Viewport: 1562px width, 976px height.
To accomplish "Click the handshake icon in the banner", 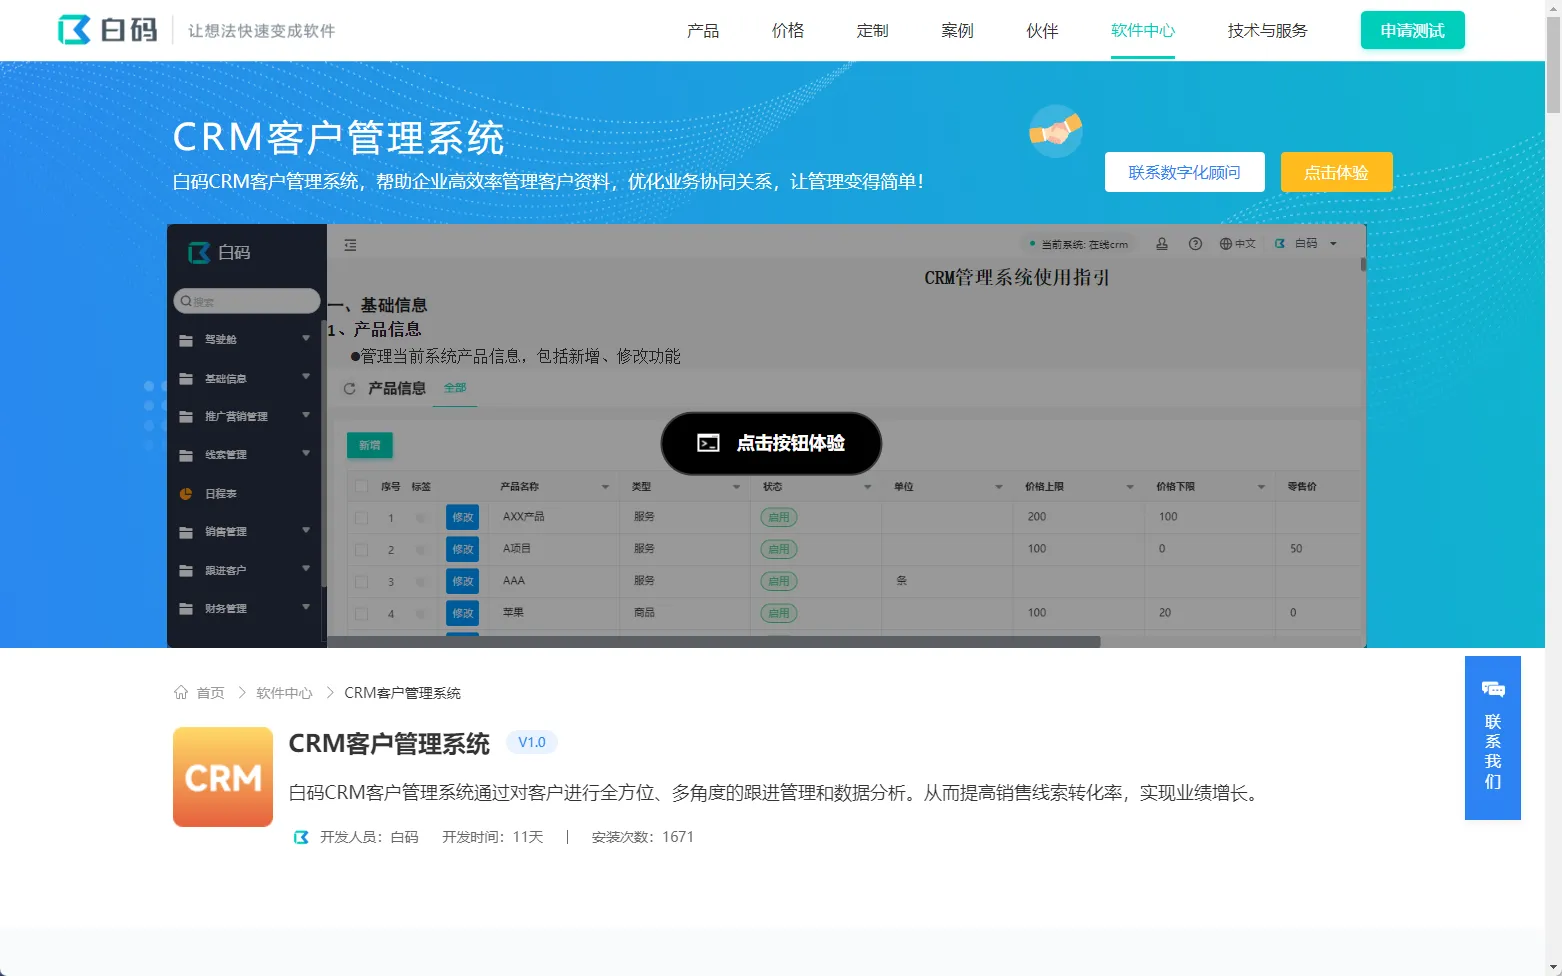I will point(1055,131).
